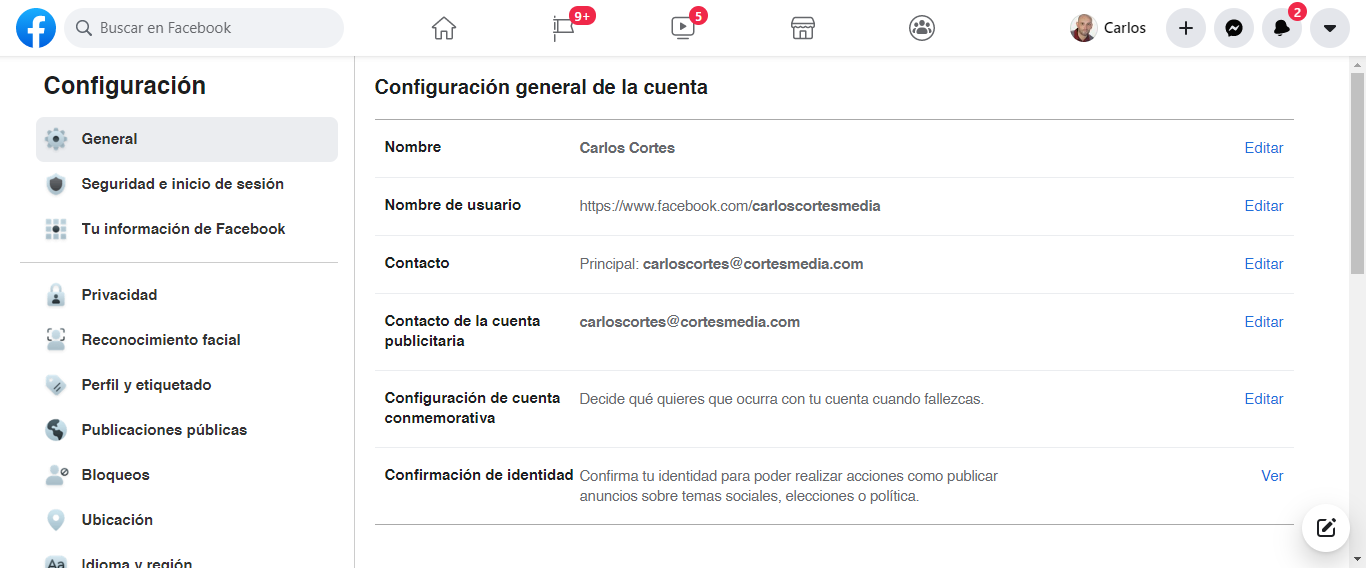Open the Groups icon in top bar
This screenshot has height=568, width=1366.
click(x=922, y=28)
